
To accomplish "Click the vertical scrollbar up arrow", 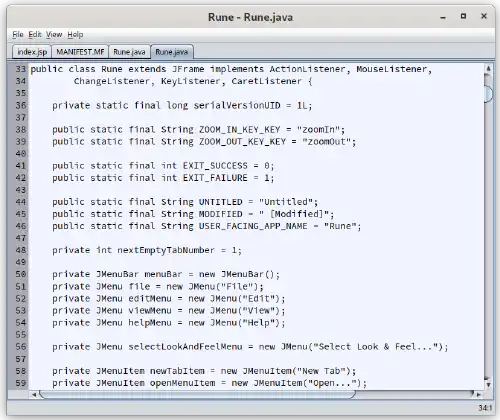I will pos(488,69).
